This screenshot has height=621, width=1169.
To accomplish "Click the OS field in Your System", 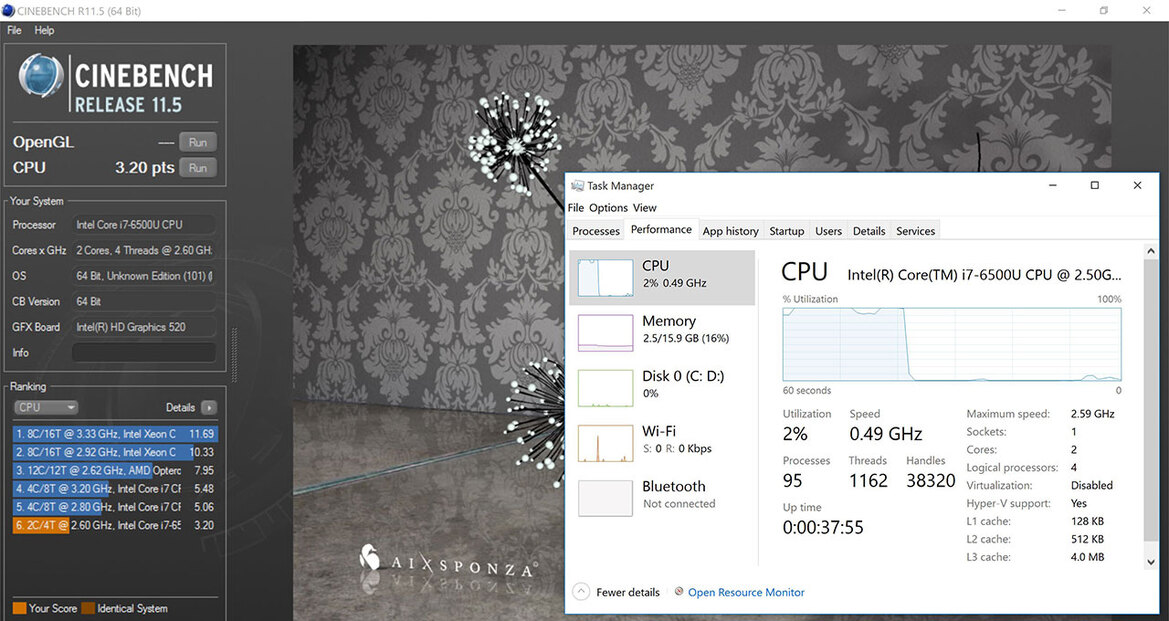I will point(144,276).
